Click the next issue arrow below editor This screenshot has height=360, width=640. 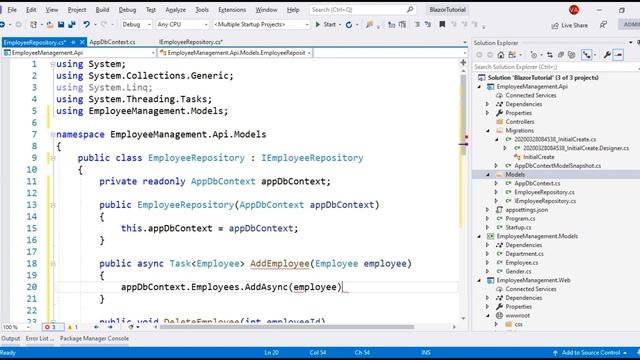[110, 327]
